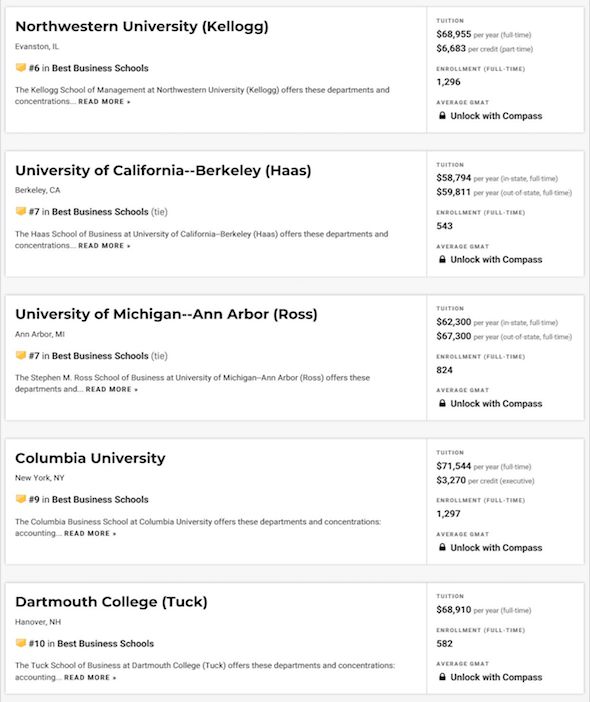Click the ranking badge icon for Dartmouth Tuck
Screen dimensions: 590x702
tap(21, 643)
